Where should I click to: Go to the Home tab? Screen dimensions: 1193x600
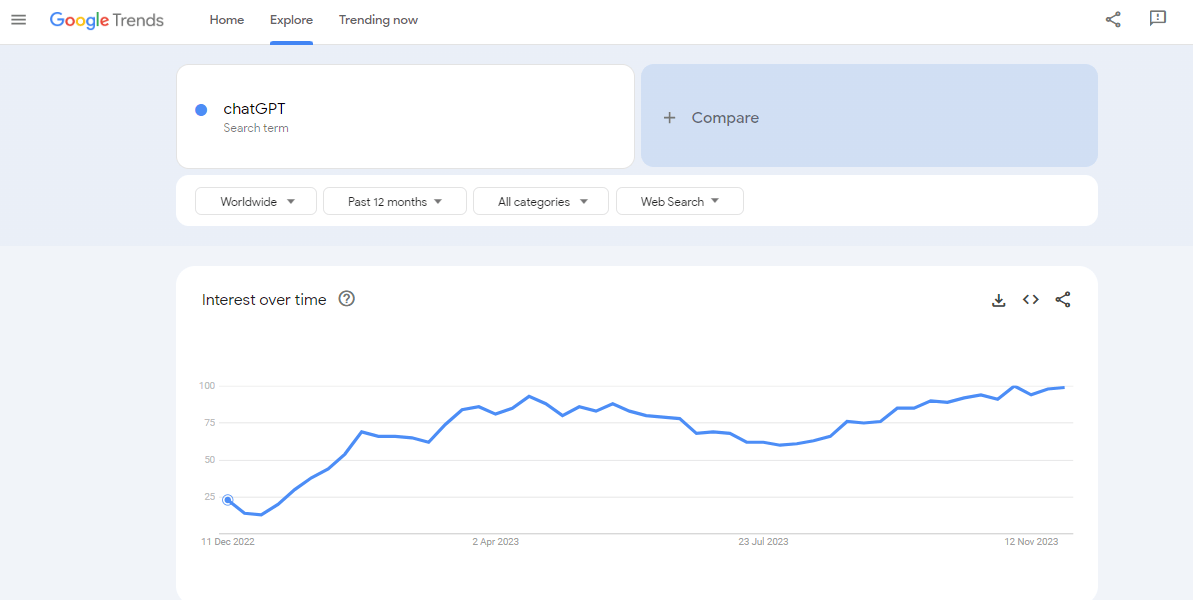[227, 21]
